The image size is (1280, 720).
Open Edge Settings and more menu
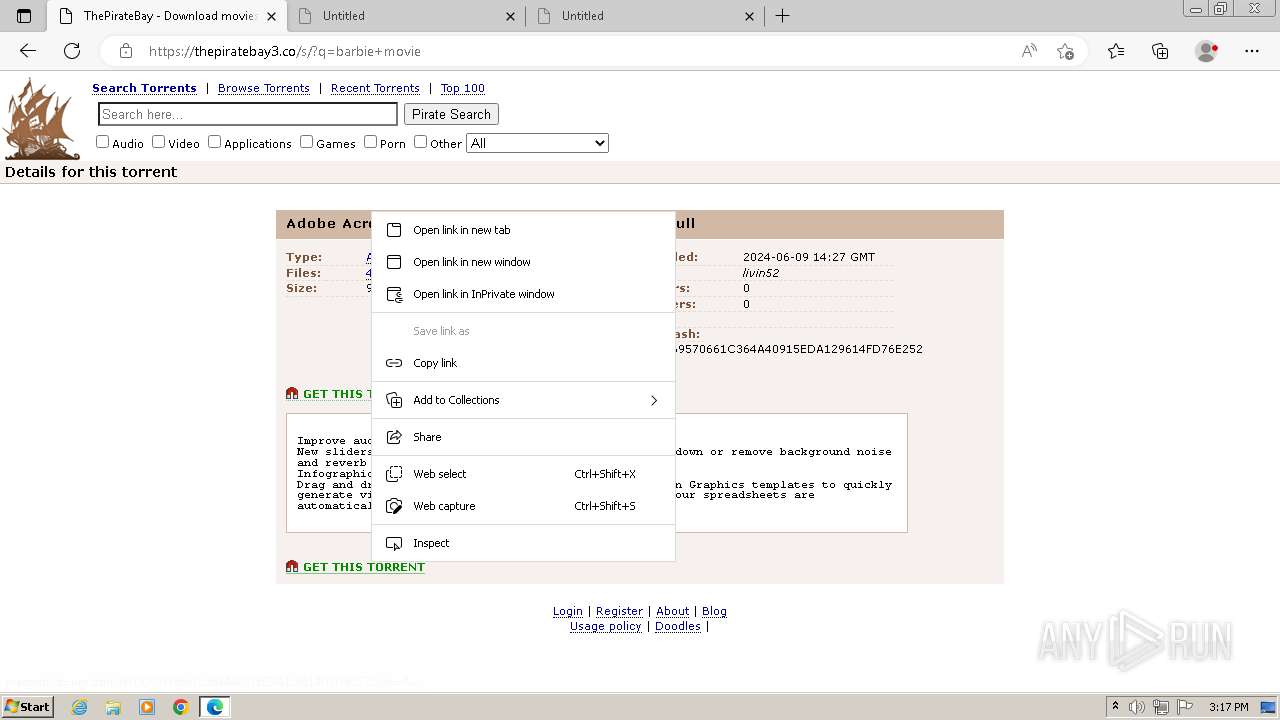1252,51
